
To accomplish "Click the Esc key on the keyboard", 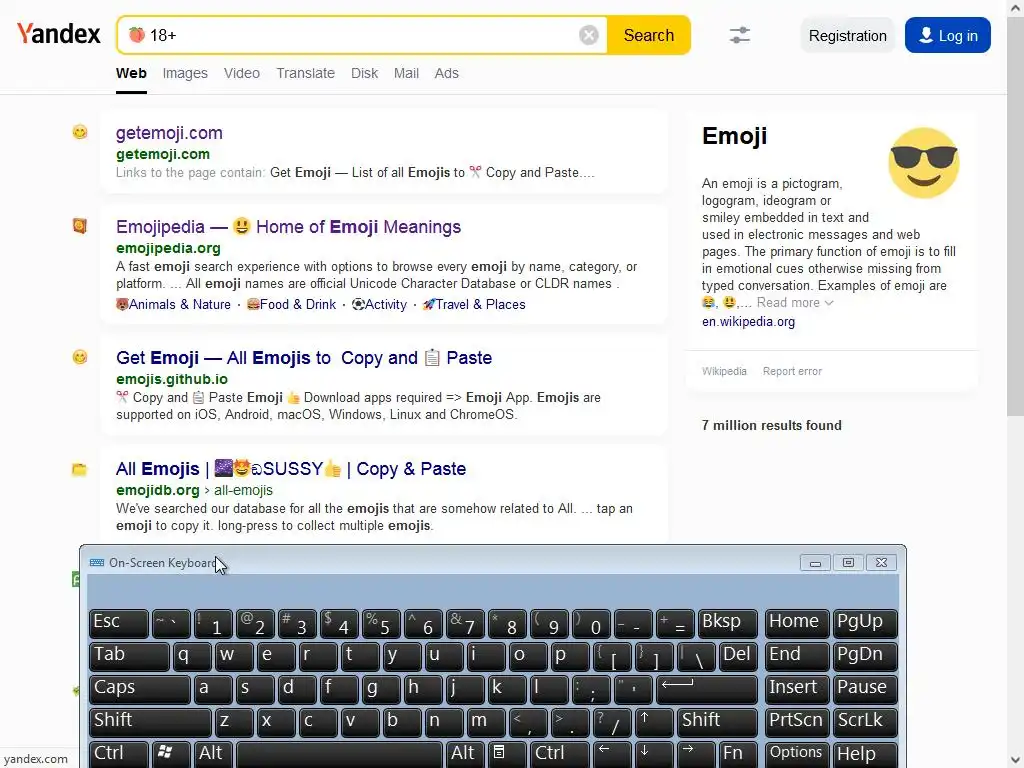I will click(x=119, y=624).
